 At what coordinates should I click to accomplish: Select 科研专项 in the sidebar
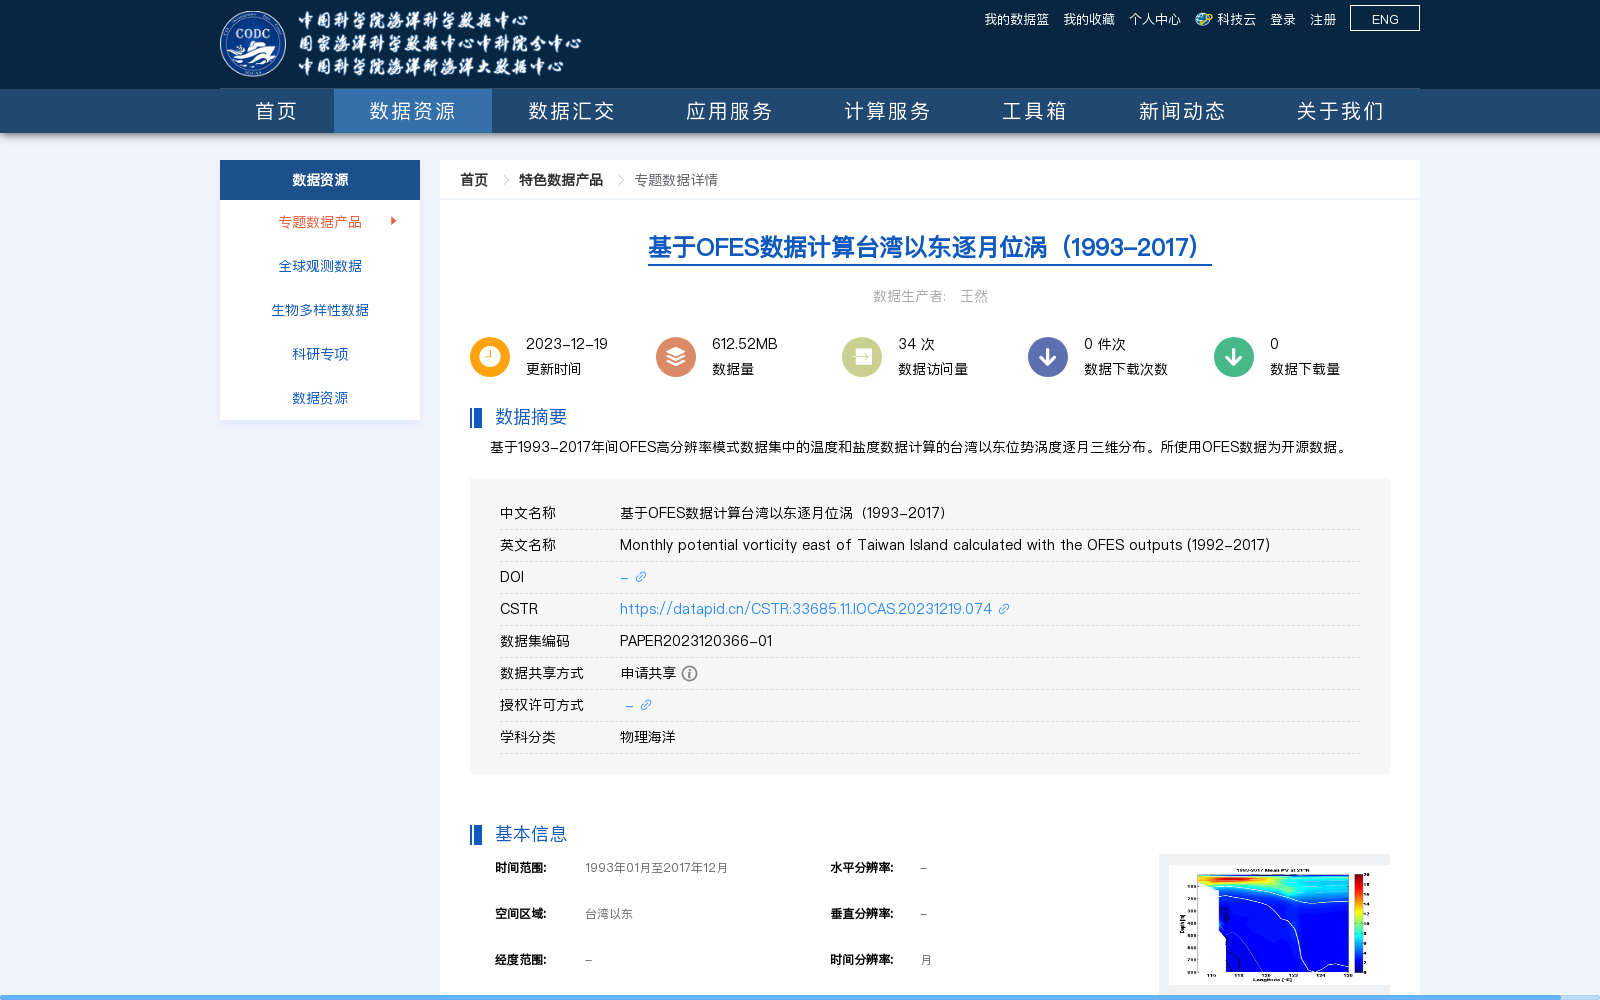(320, 354)
